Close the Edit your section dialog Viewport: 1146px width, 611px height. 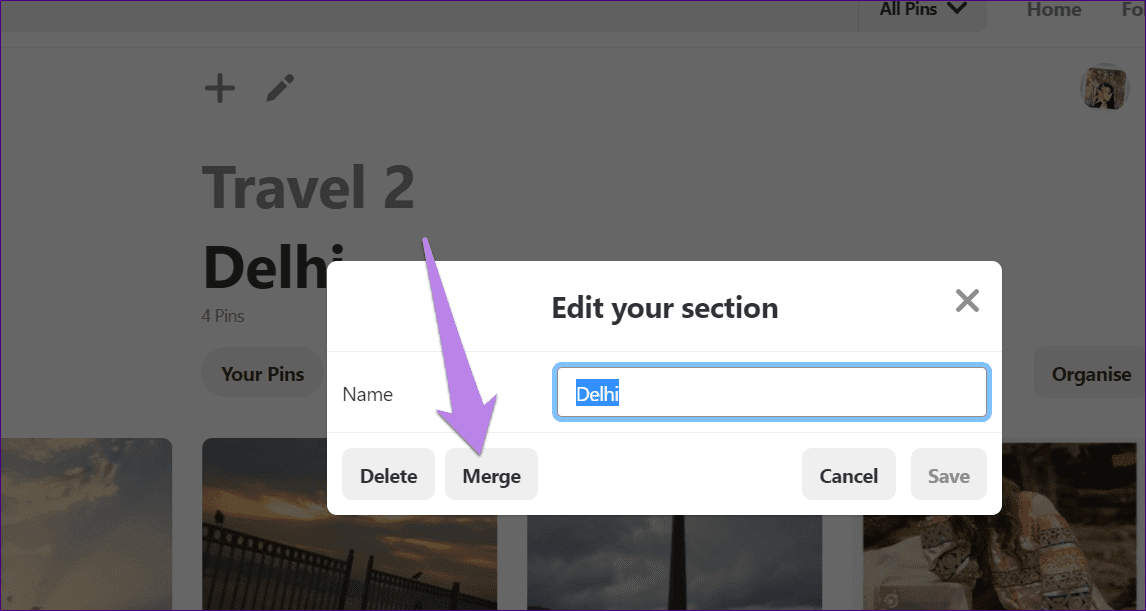(967, 300)
